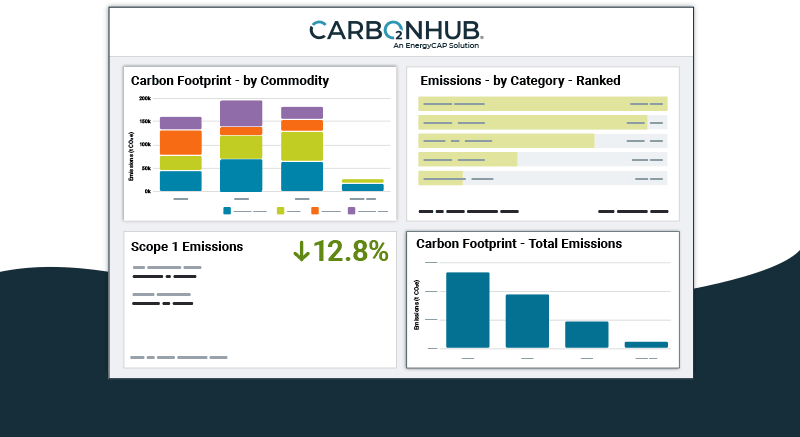
Task: Click the smallest bar in Total Emissions chart
Action: pos(646,344)
